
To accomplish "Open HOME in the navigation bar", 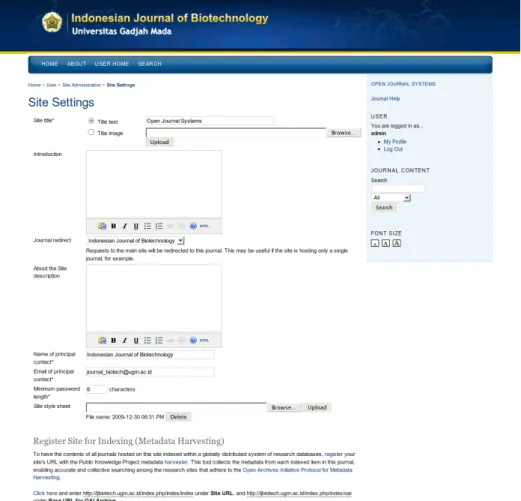I will pyautogui.click(x=50, y=64).
